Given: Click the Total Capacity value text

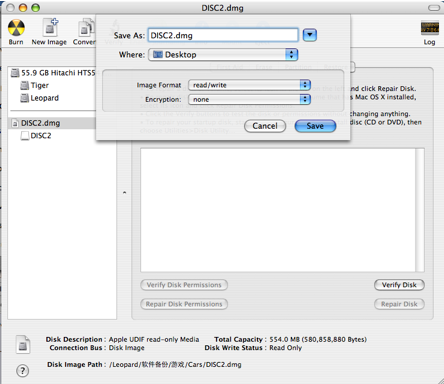Looking at the screenshot, I should click(x=318, y=339).
